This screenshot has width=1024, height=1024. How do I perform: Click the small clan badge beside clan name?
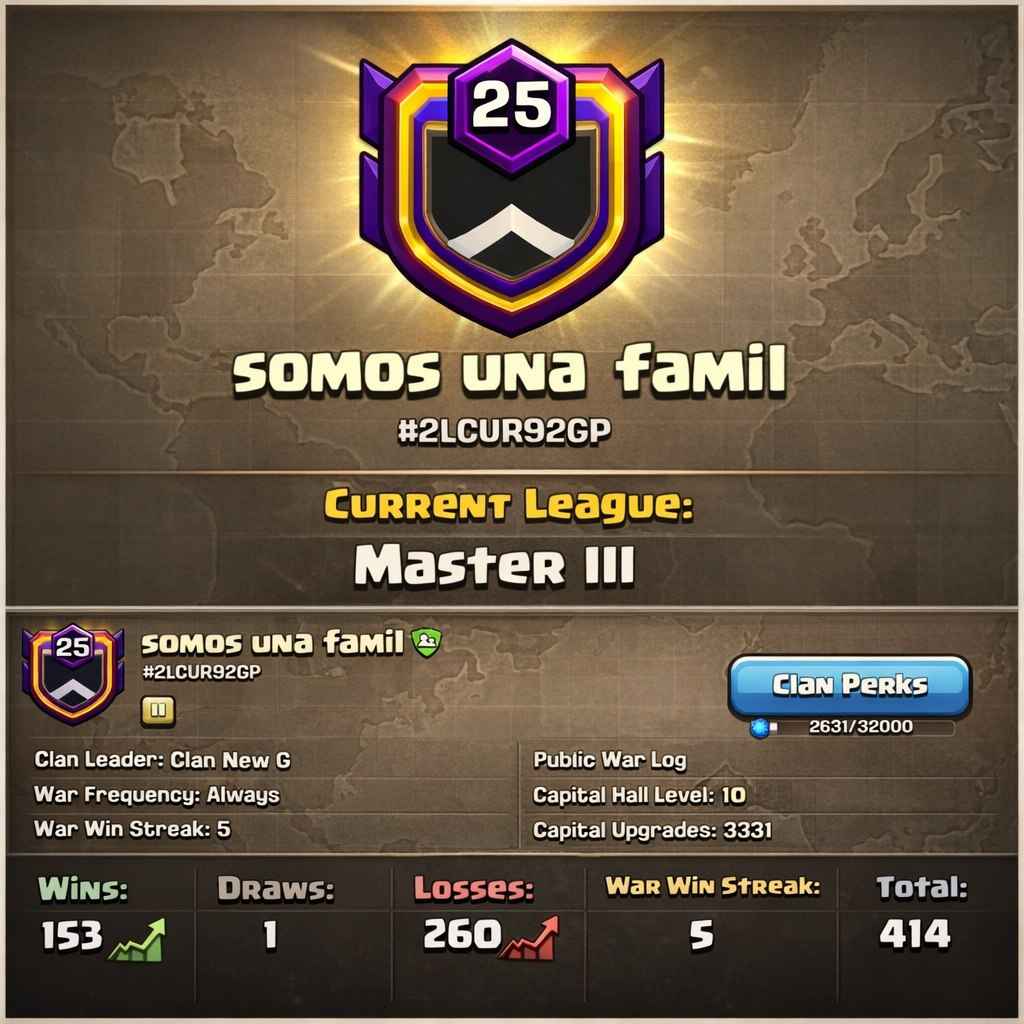click(72, 673)
